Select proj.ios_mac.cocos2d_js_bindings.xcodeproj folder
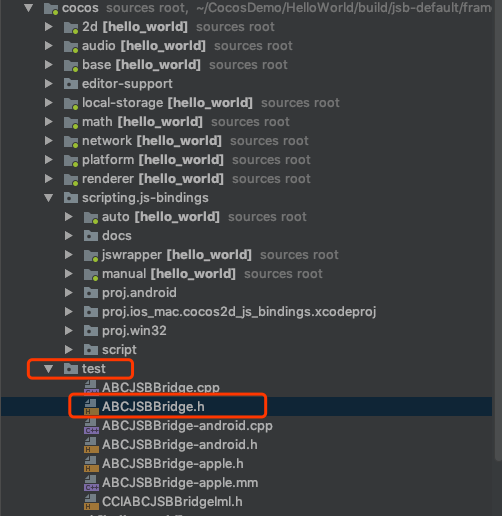Image resolution: width=502 pixels, height=516 pixels. point(239,312)
